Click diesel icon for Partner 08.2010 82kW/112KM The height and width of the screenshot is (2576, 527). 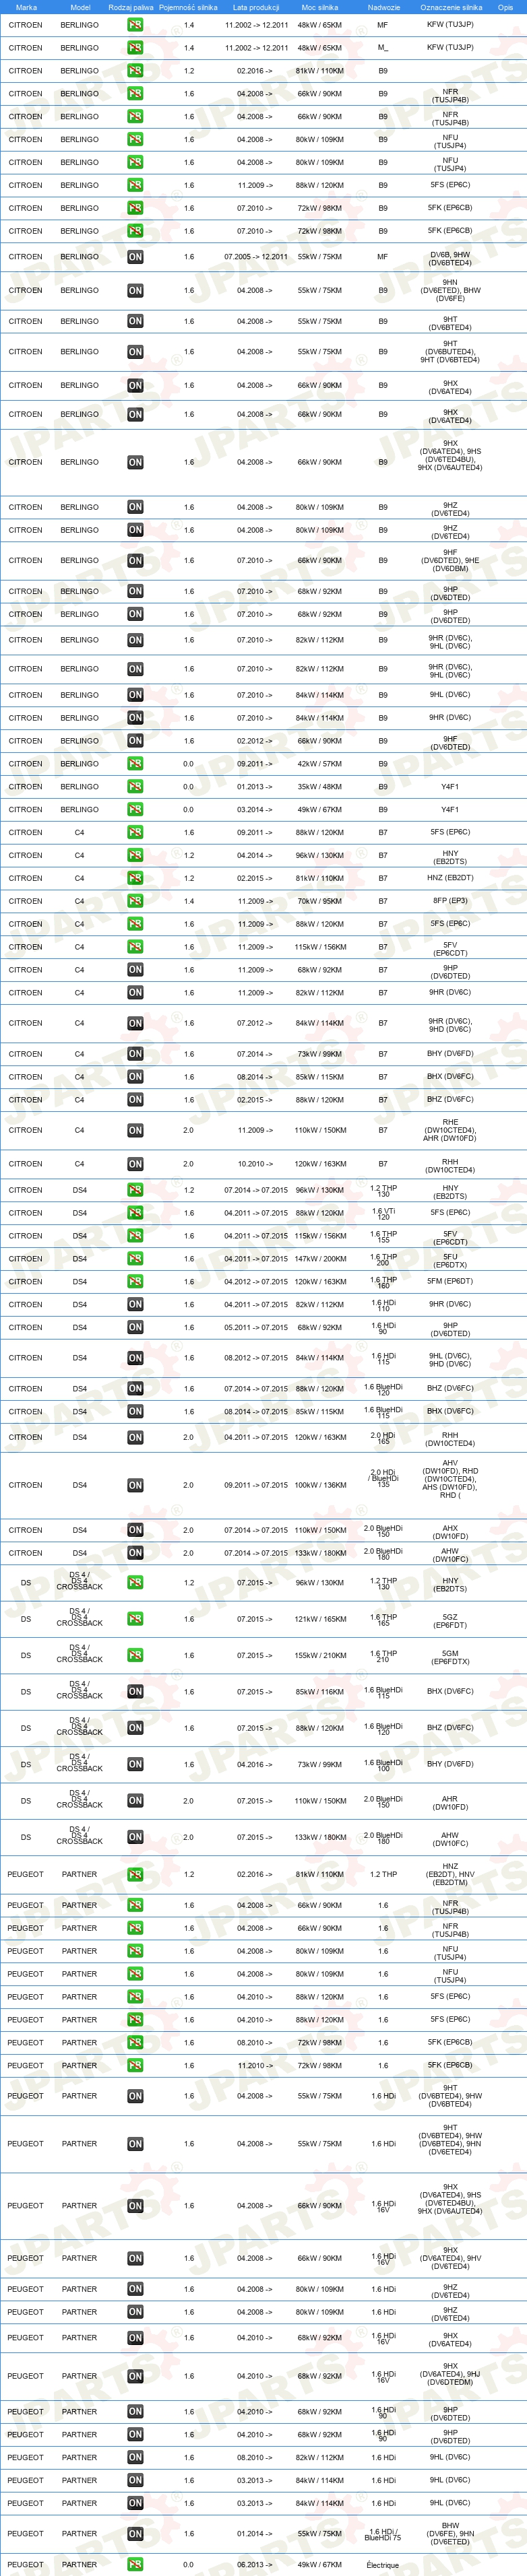pyautogui.click(x=135, y=2457)
